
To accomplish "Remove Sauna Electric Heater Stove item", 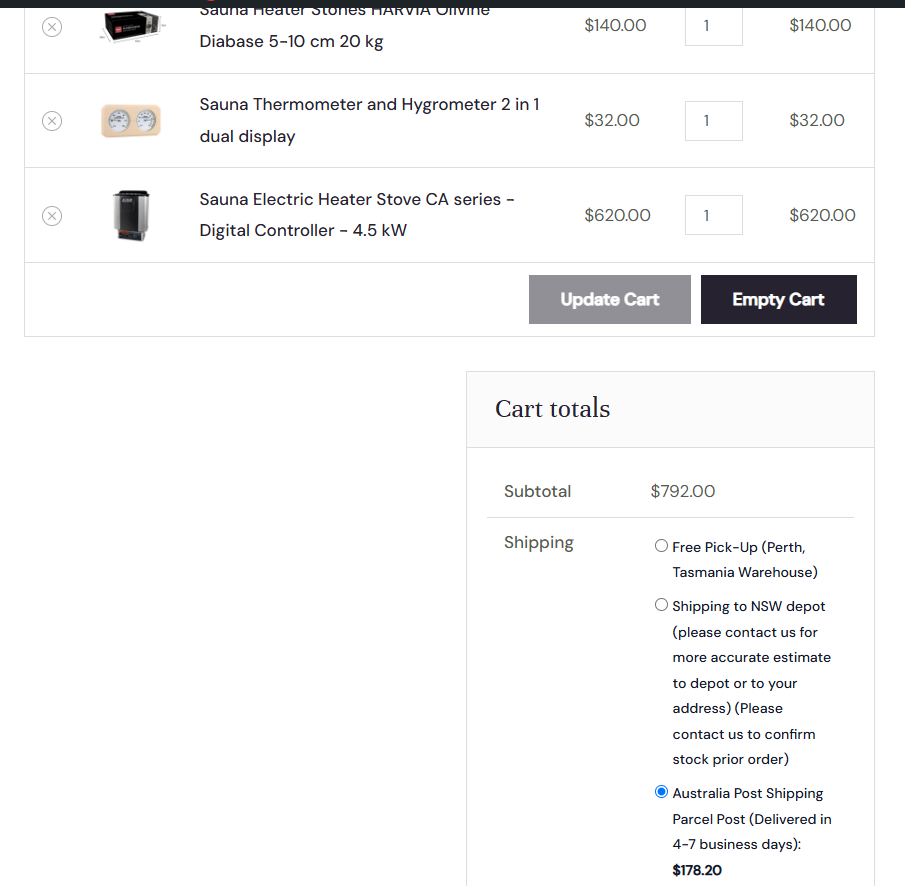I will [x=52, y=216].
